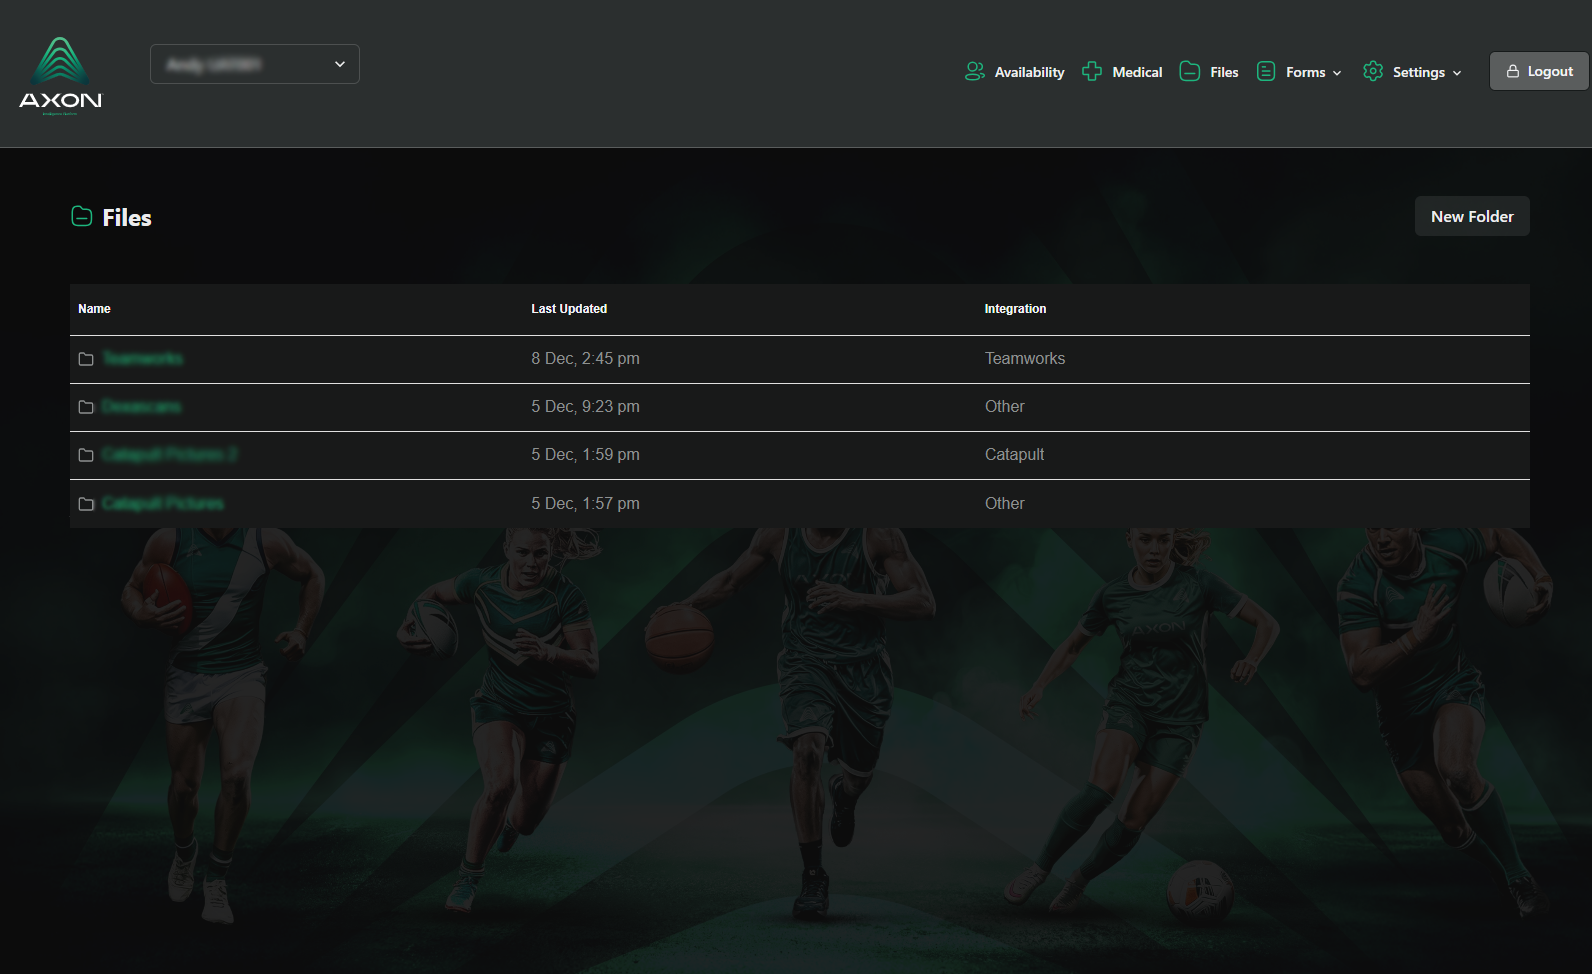Click the Settings gear icon
This screenshot has height=974, width=1592.
1373,71
